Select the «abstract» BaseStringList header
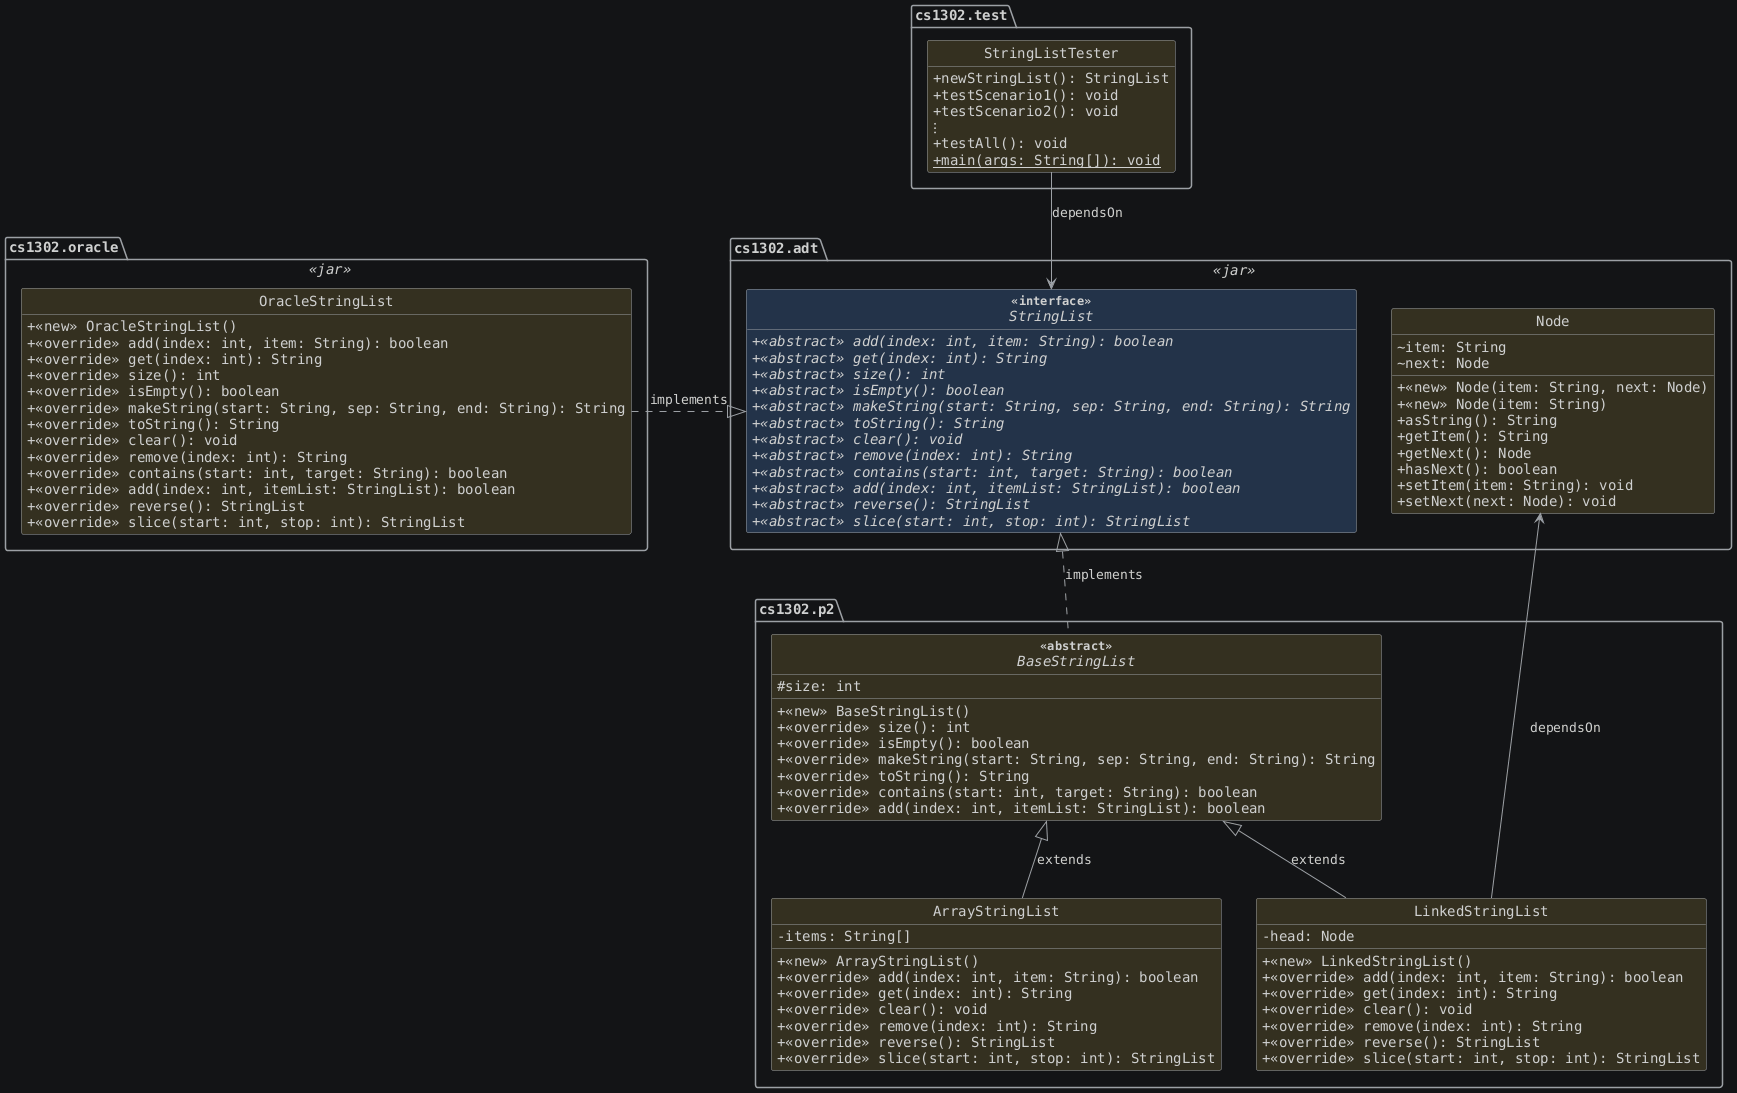 tap(1076, 654)
